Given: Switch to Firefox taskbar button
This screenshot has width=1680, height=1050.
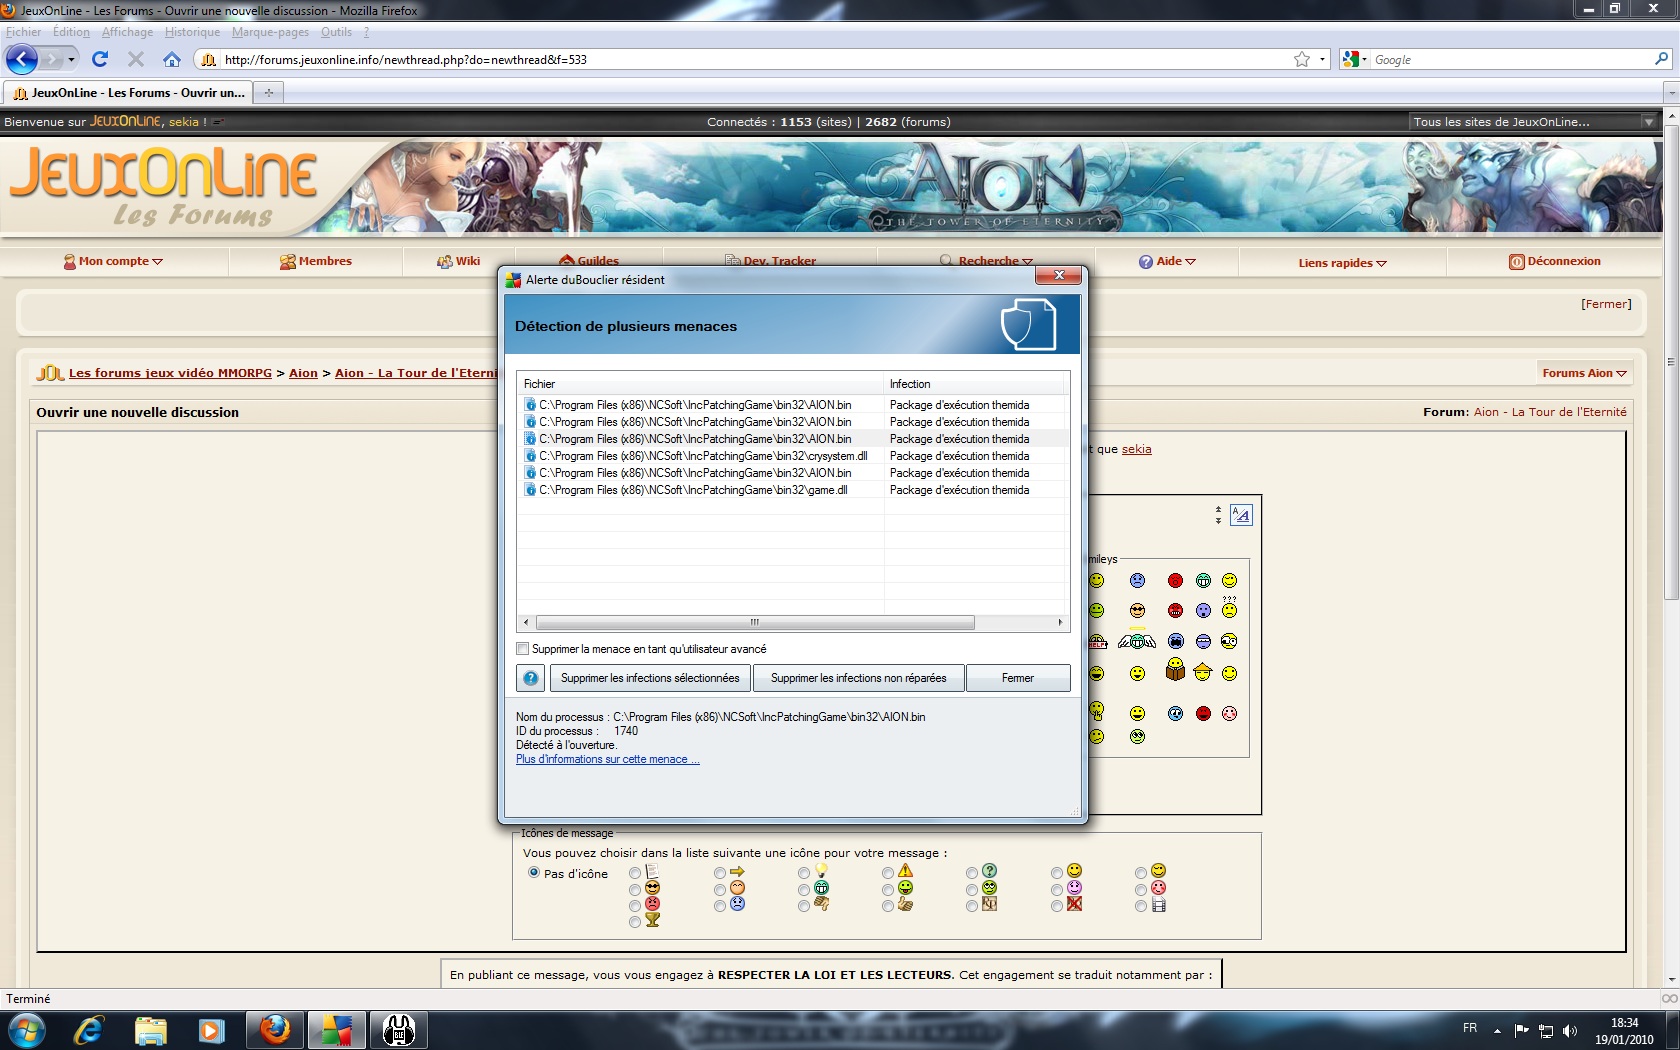Looking at the screenshot, I should [x=275, y=1030].
